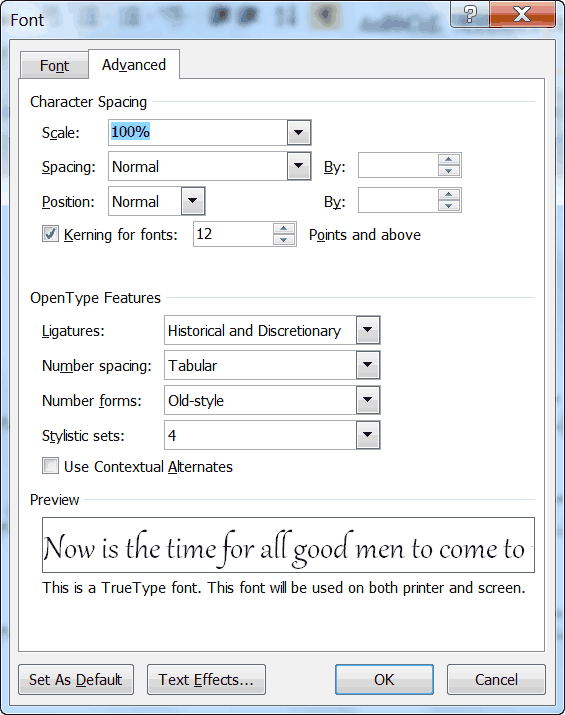This screenshot has height=715, width=565.
Task: Open the Position dropdown arrow
Action: coord(193,201)
